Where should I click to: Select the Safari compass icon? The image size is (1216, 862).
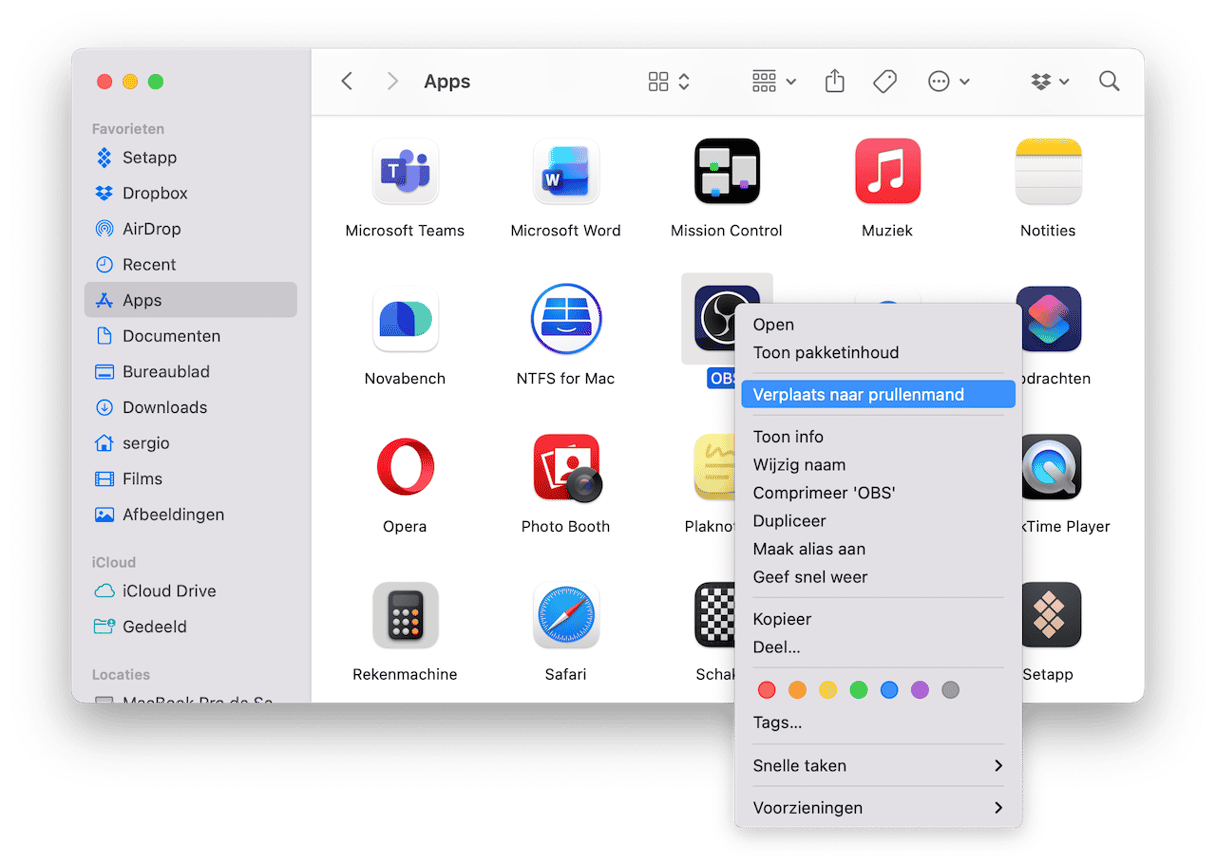click(565, 616)
